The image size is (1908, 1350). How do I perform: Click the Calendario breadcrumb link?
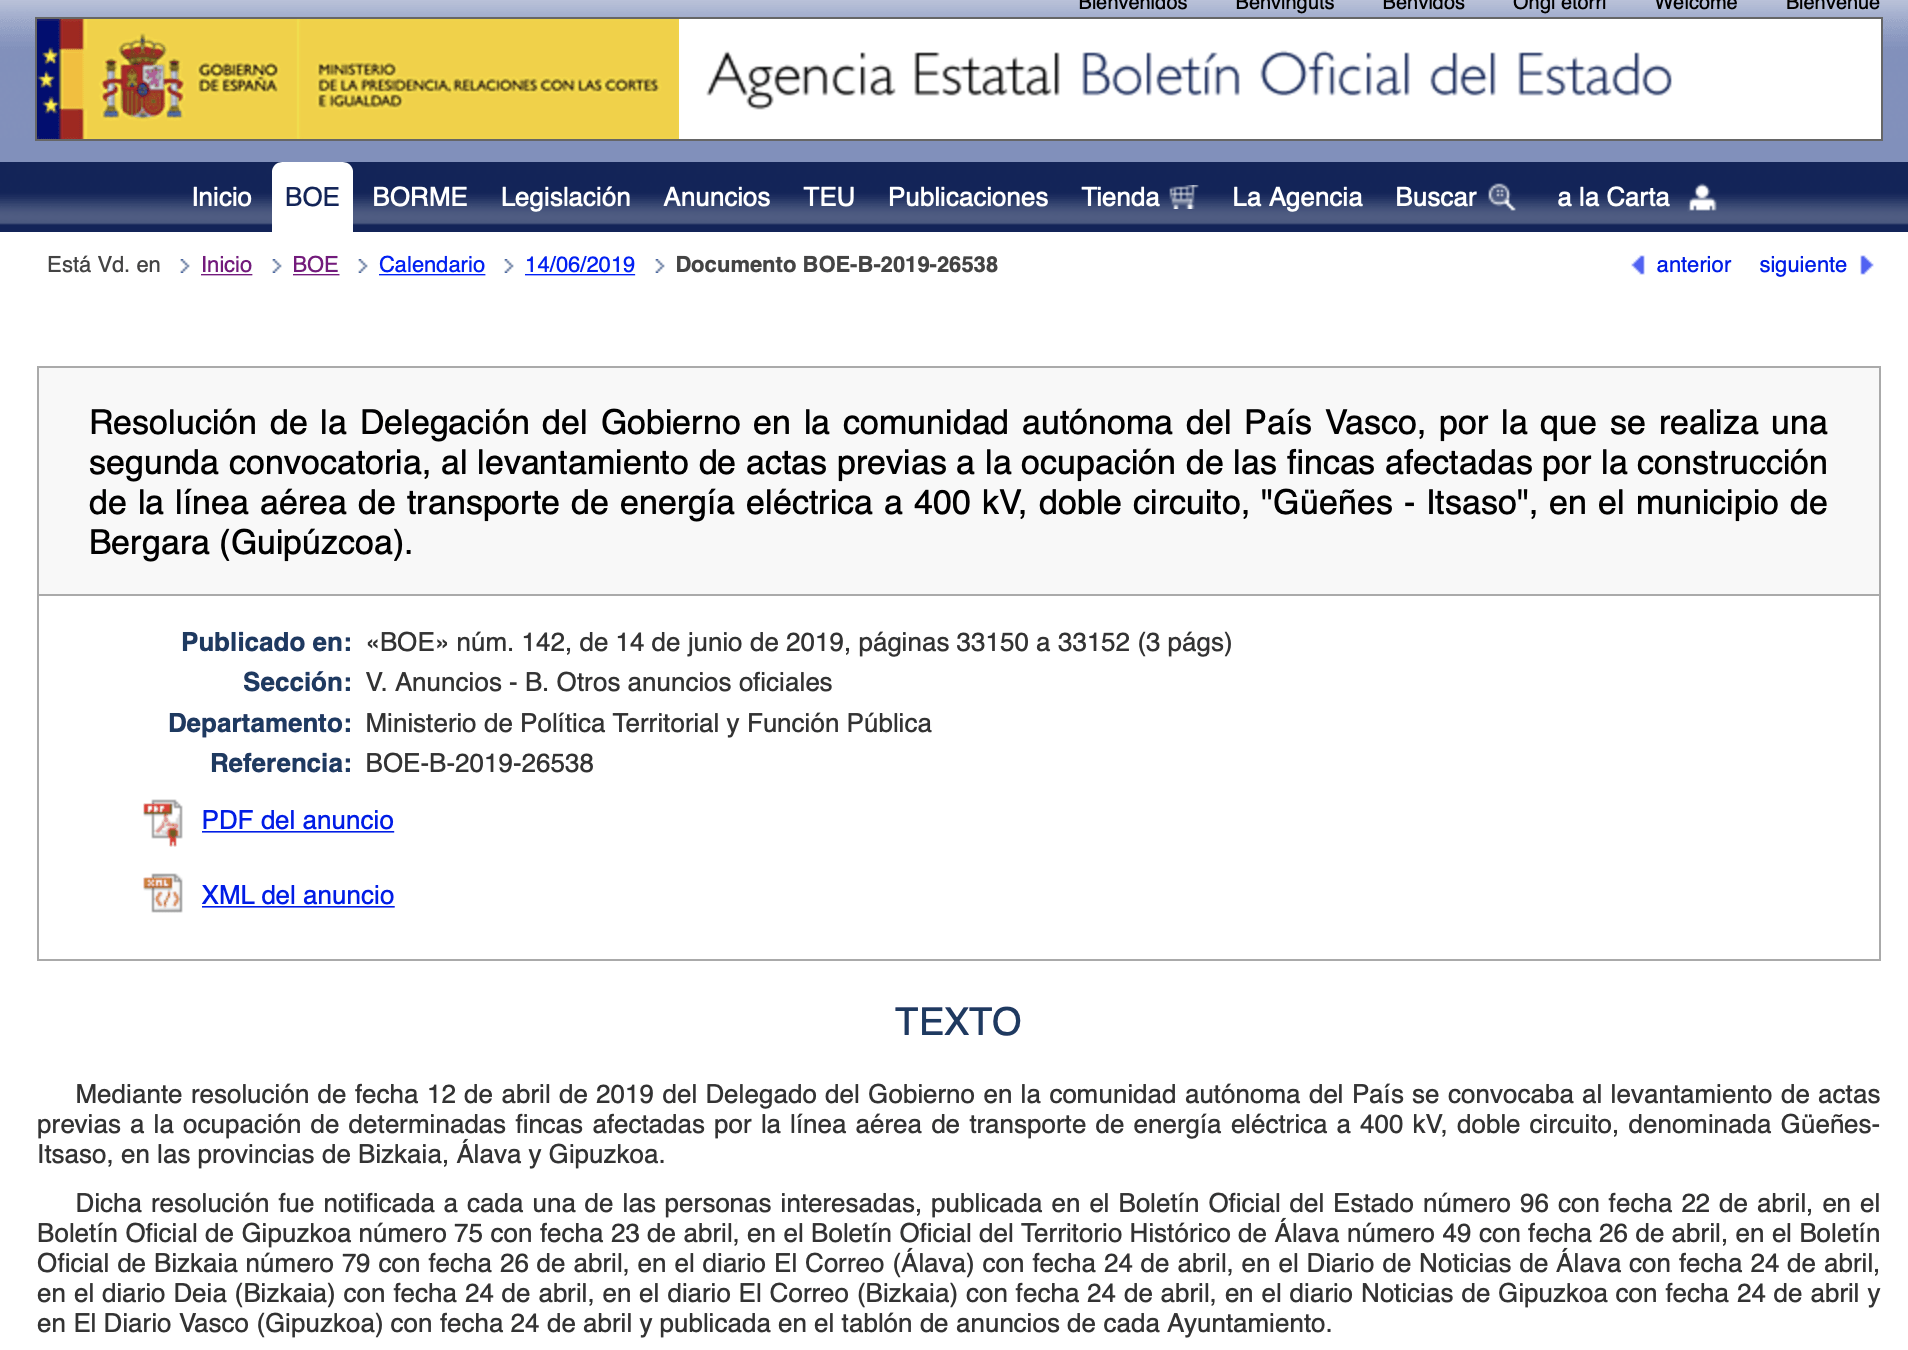click(x=431, y=265)
